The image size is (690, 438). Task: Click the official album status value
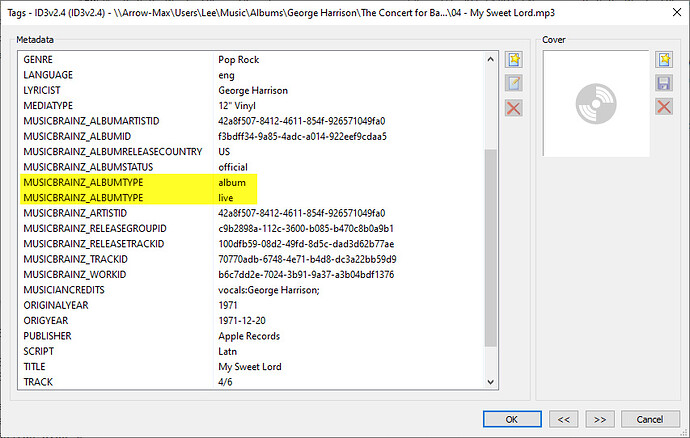click(x=233, y=167)
